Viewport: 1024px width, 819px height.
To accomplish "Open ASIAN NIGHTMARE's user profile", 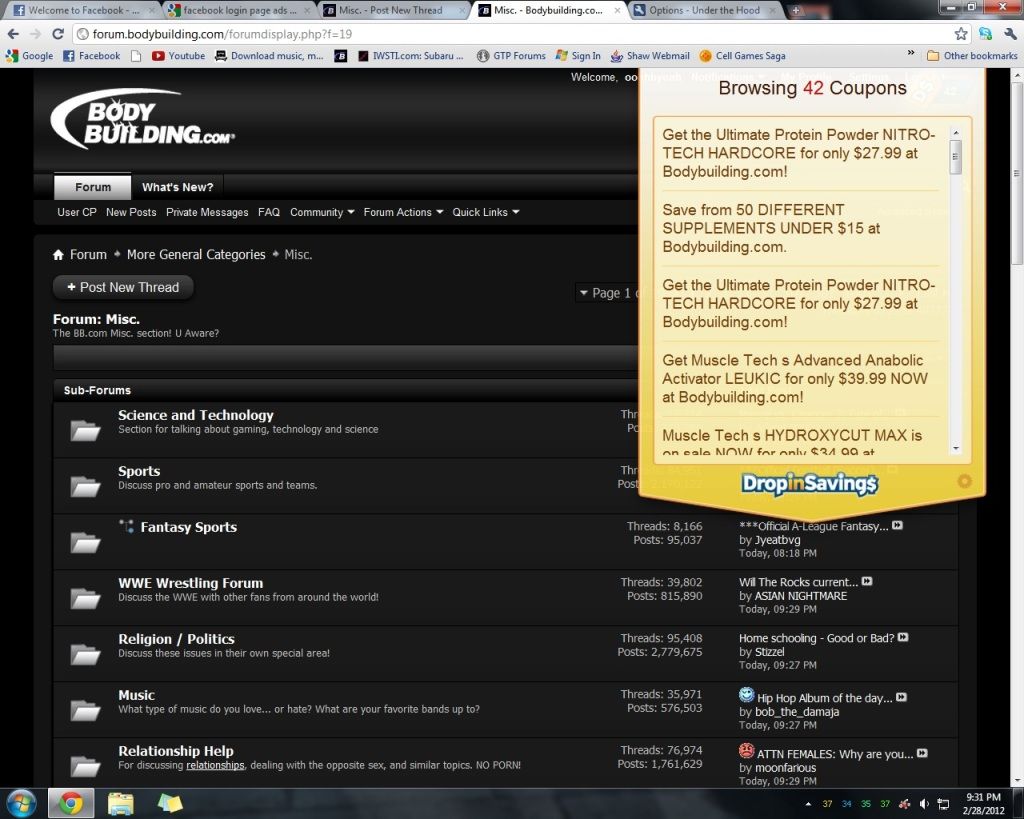I will click(801, 596).
